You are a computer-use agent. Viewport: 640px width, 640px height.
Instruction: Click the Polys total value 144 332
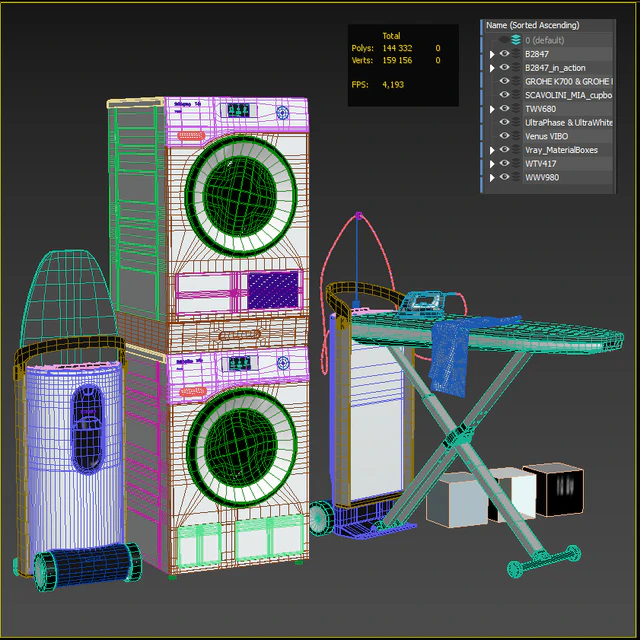point(397,48)
